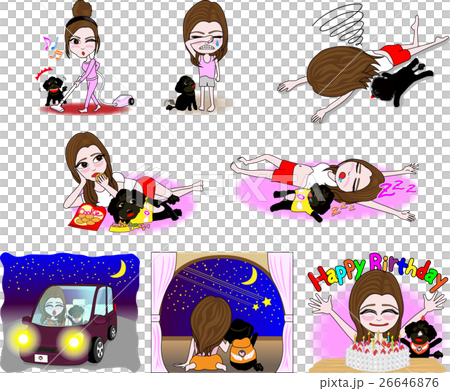Screen dimensions: 450x391
Task: Click the pink vacuum cleaner canister
Action: click(125, 99)
